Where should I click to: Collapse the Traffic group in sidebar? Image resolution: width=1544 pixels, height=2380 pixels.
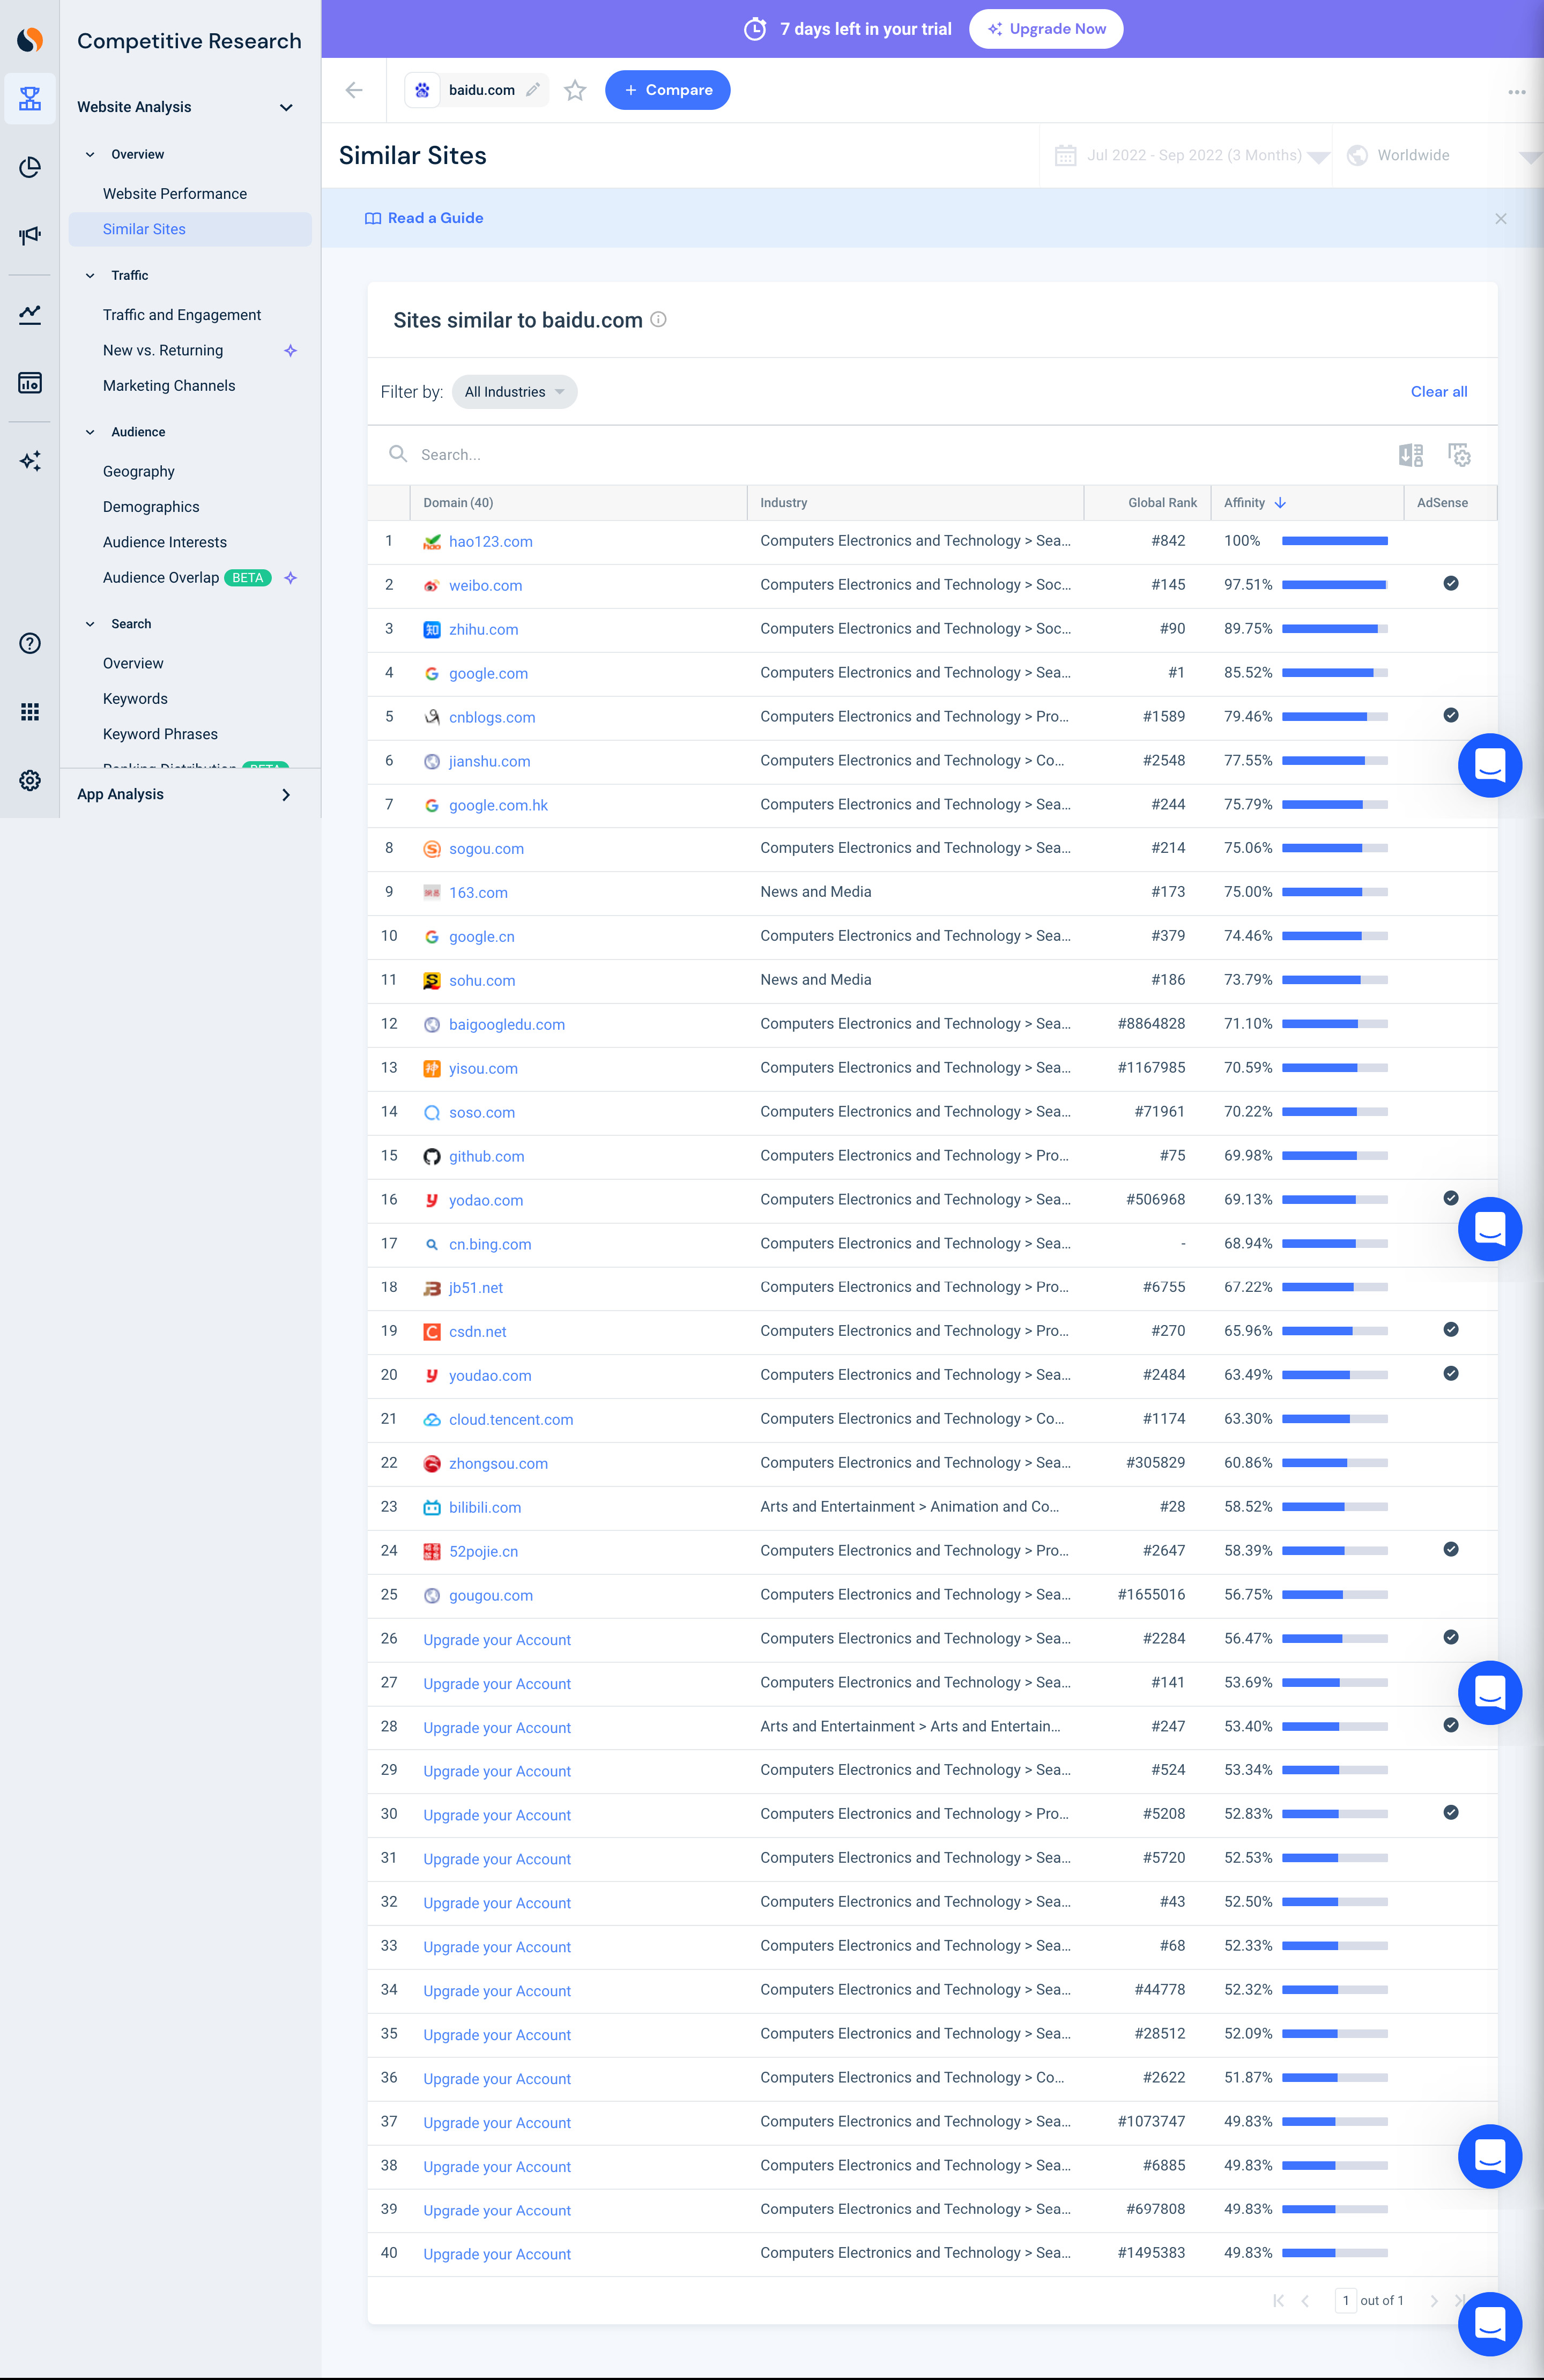90,275
